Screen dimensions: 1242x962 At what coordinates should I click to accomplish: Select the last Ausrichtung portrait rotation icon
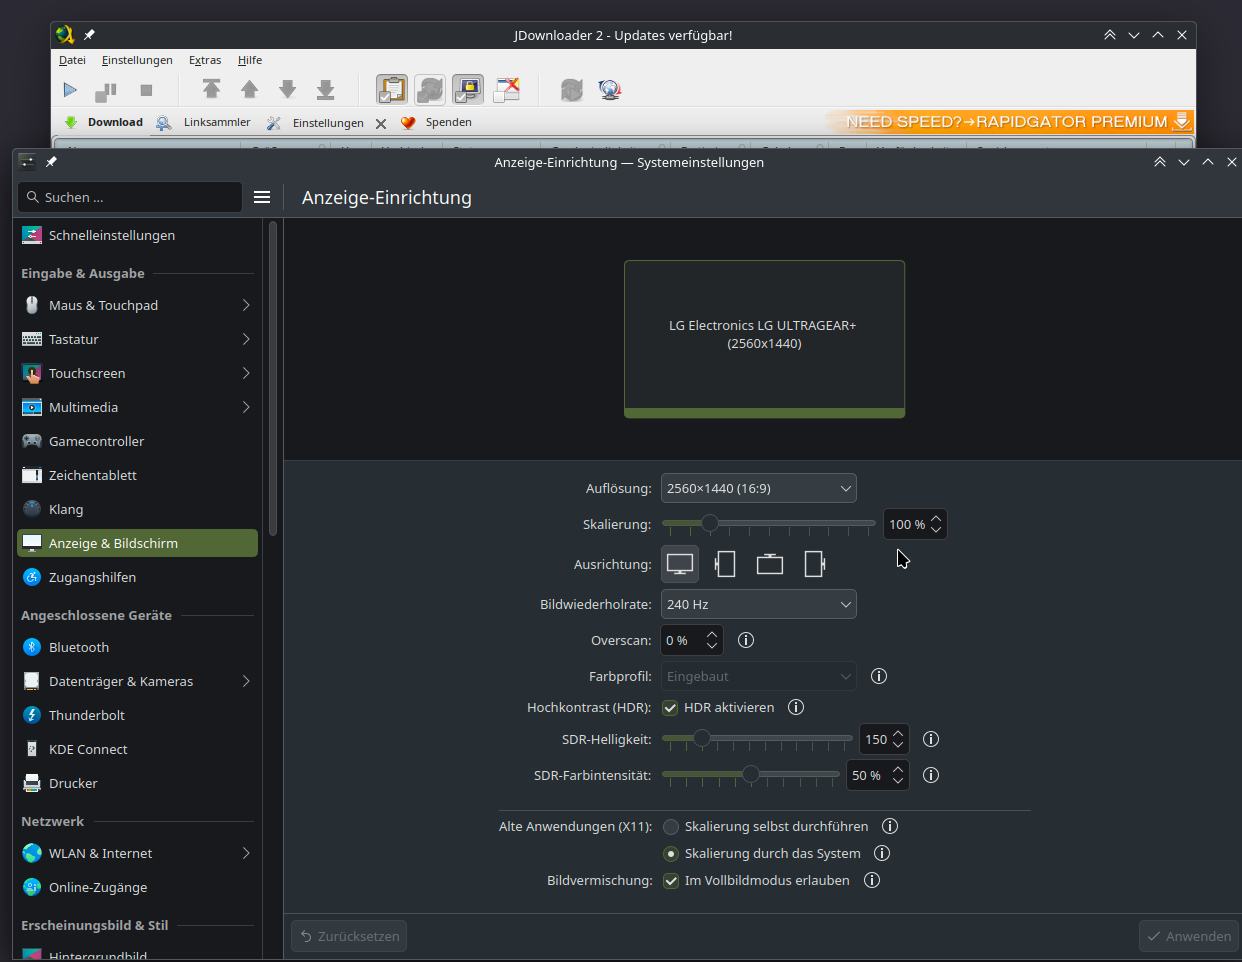tap(815, 564)
